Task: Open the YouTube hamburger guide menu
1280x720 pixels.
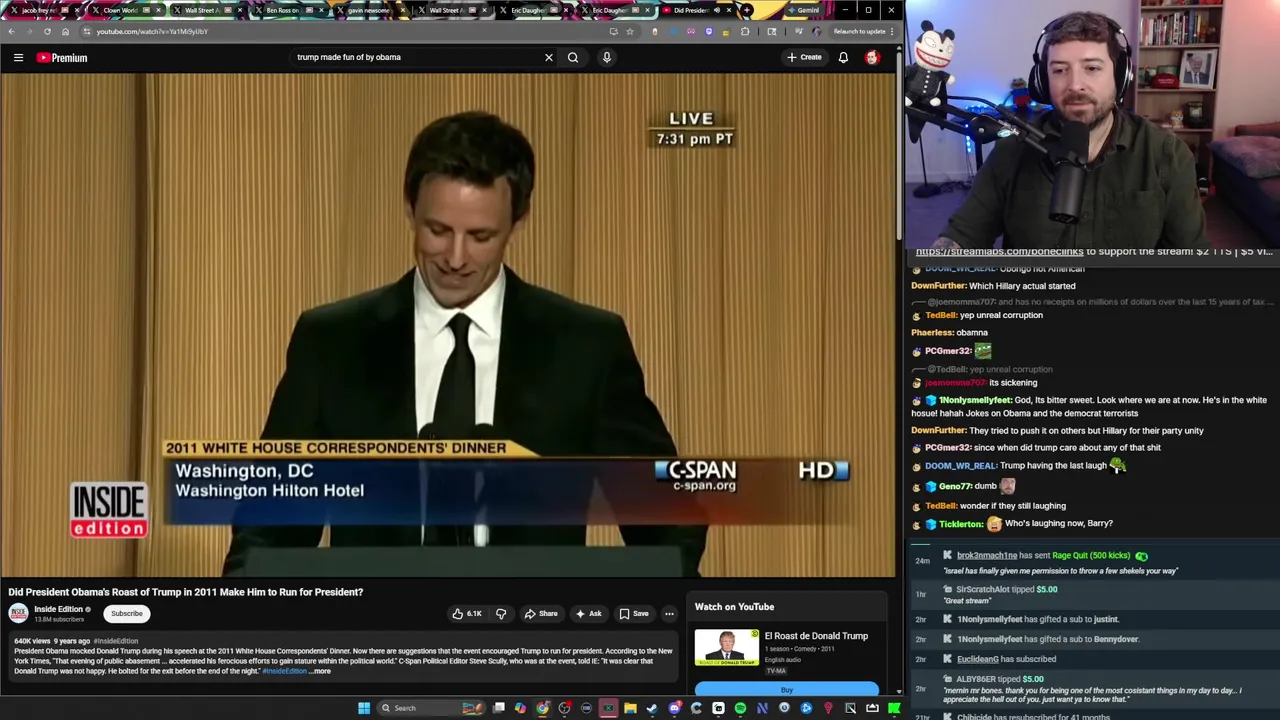Action: click(x=18, y=57)
